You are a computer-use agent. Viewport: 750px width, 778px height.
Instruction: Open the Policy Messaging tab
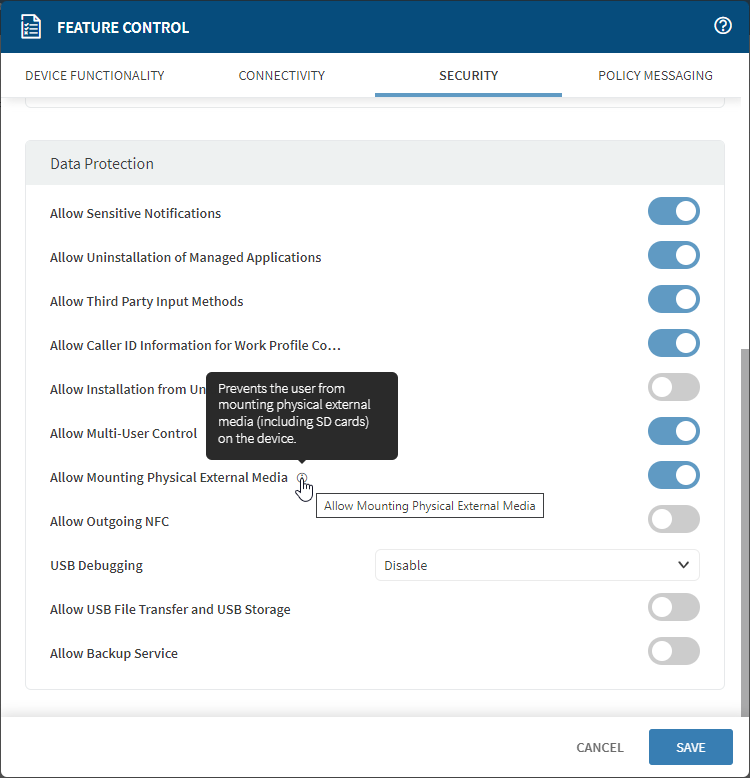(x=655, y=75)
